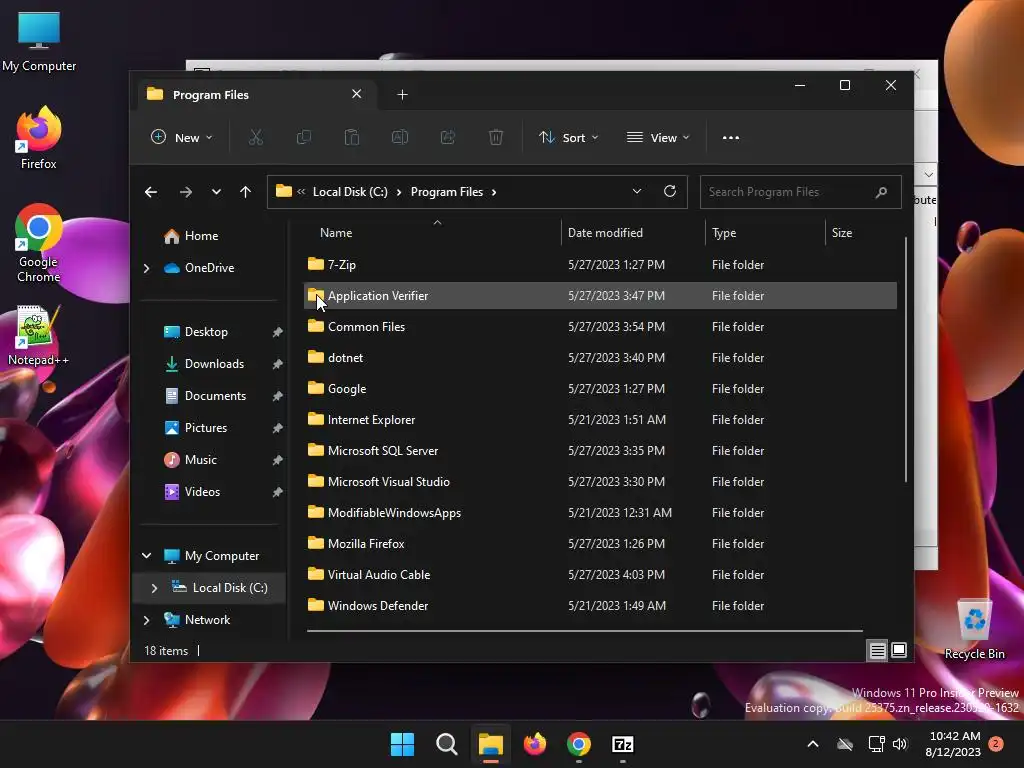The image size is (1024, 768).
Task: Switch to details view layout icon
Action: 877,650
